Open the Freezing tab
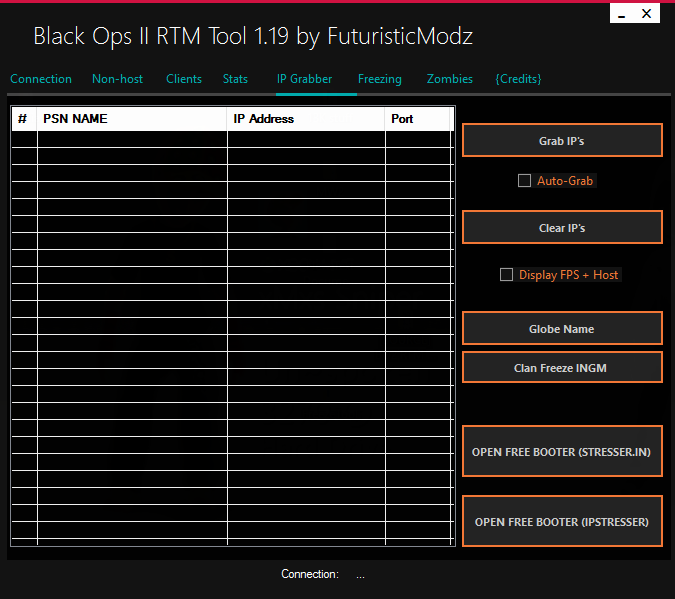 pos(380,79)
